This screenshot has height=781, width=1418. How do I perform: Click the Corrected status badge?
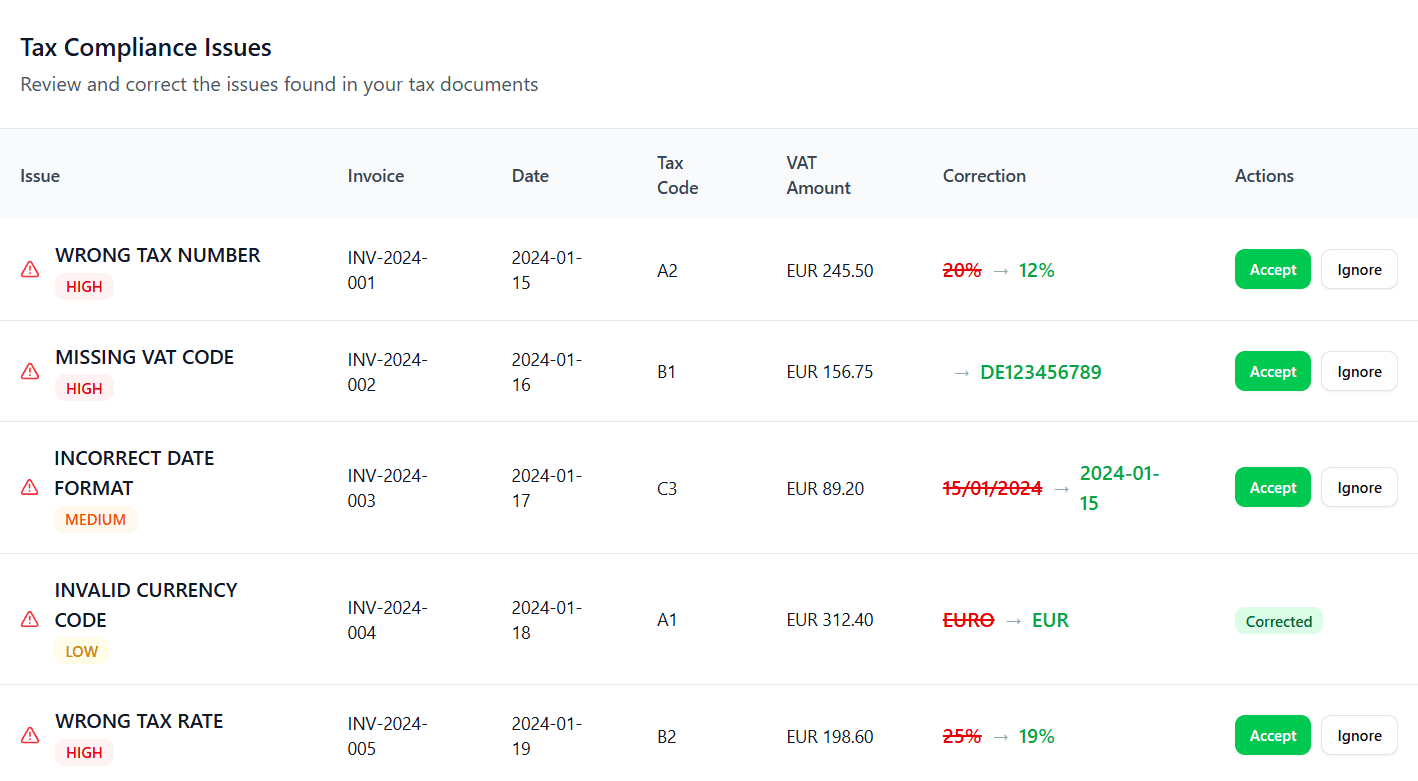pos(1279,621)
